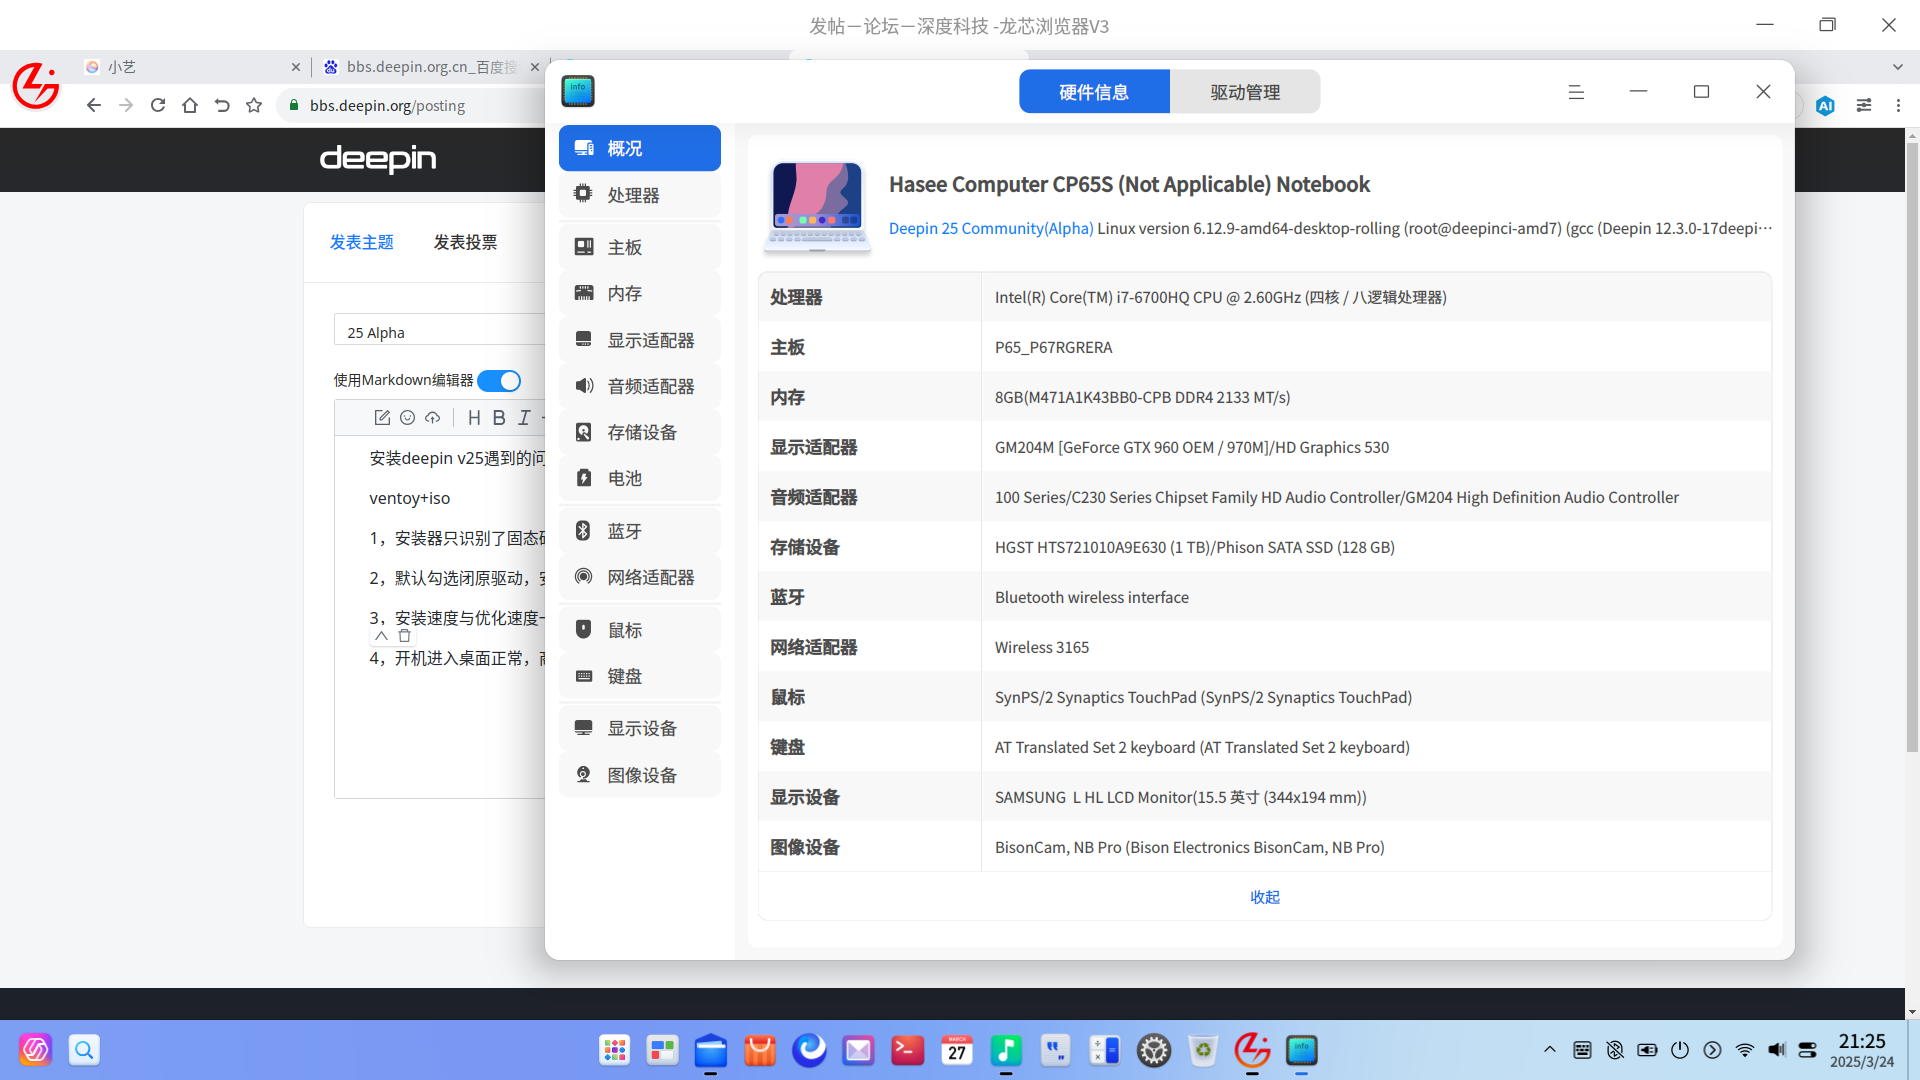This screenshot has width=1920, height=1080.
Task: Open system settings gear in dock
Action: (1154, 1050)
